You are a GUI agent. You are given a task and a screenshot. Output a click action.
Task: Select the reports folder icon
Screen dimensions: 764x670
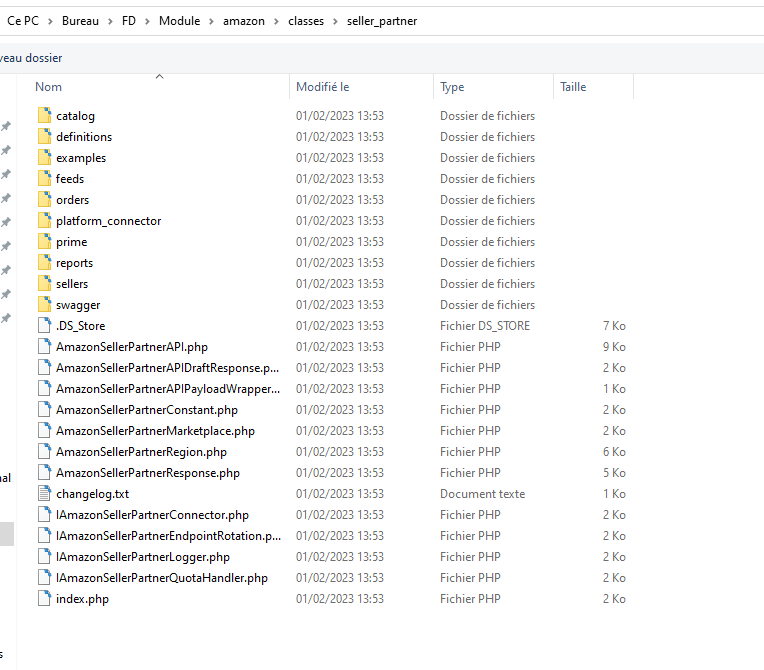[44, 262]
